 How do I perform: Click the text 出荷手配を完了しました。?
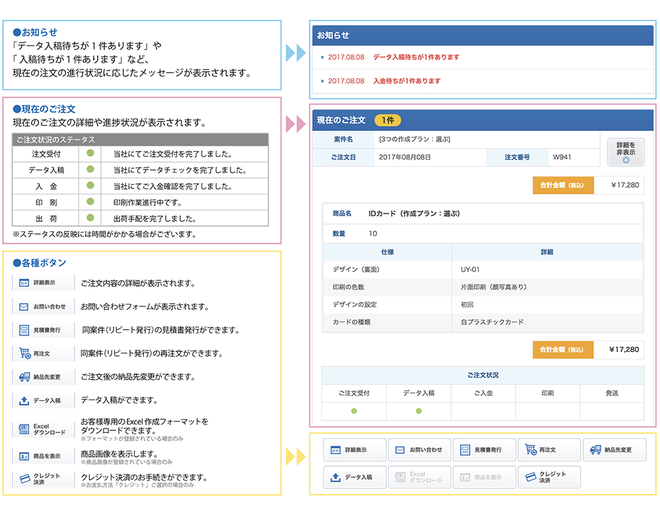click(155, 218)
